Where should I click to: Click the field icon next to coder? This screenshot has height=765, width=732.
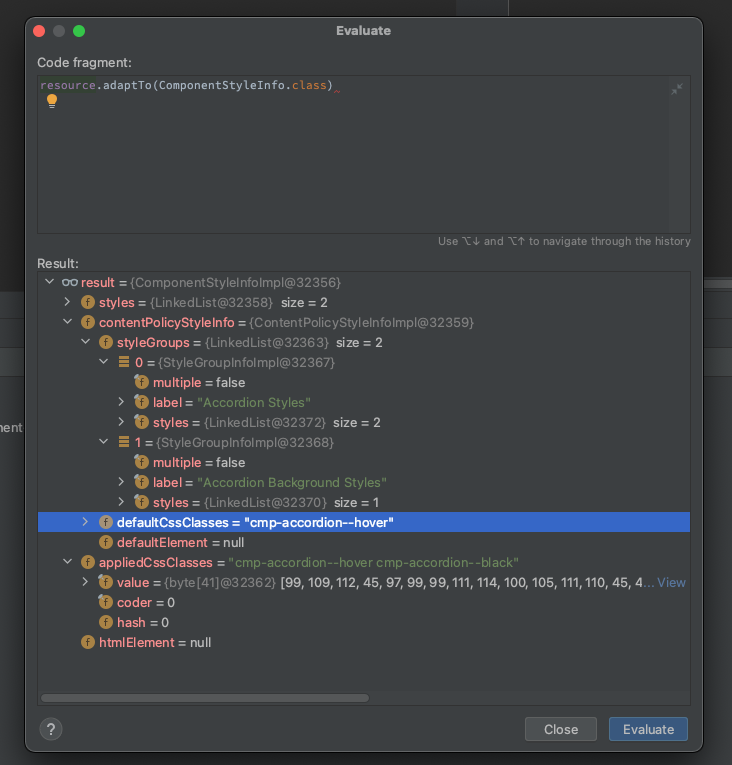(x=106, y=603)
